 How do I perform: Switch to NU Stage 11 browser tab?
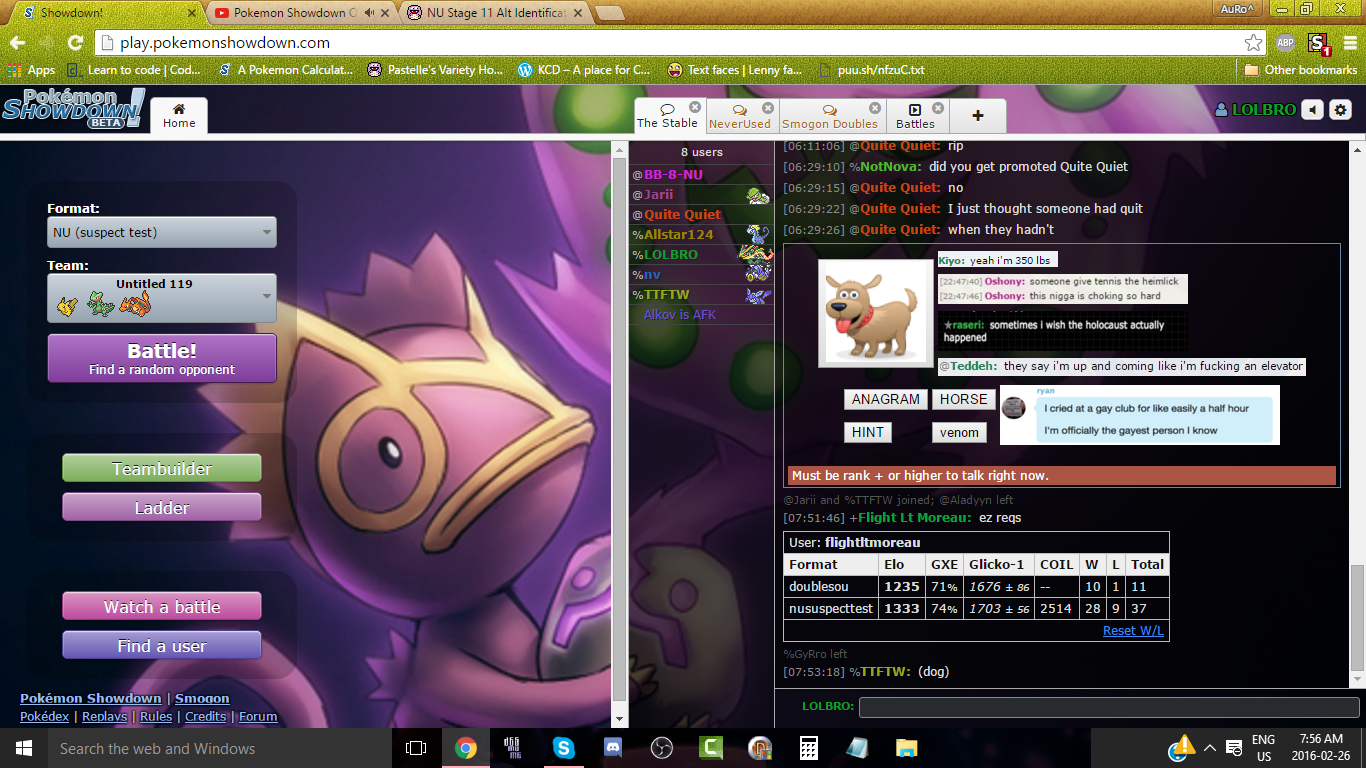498,13
